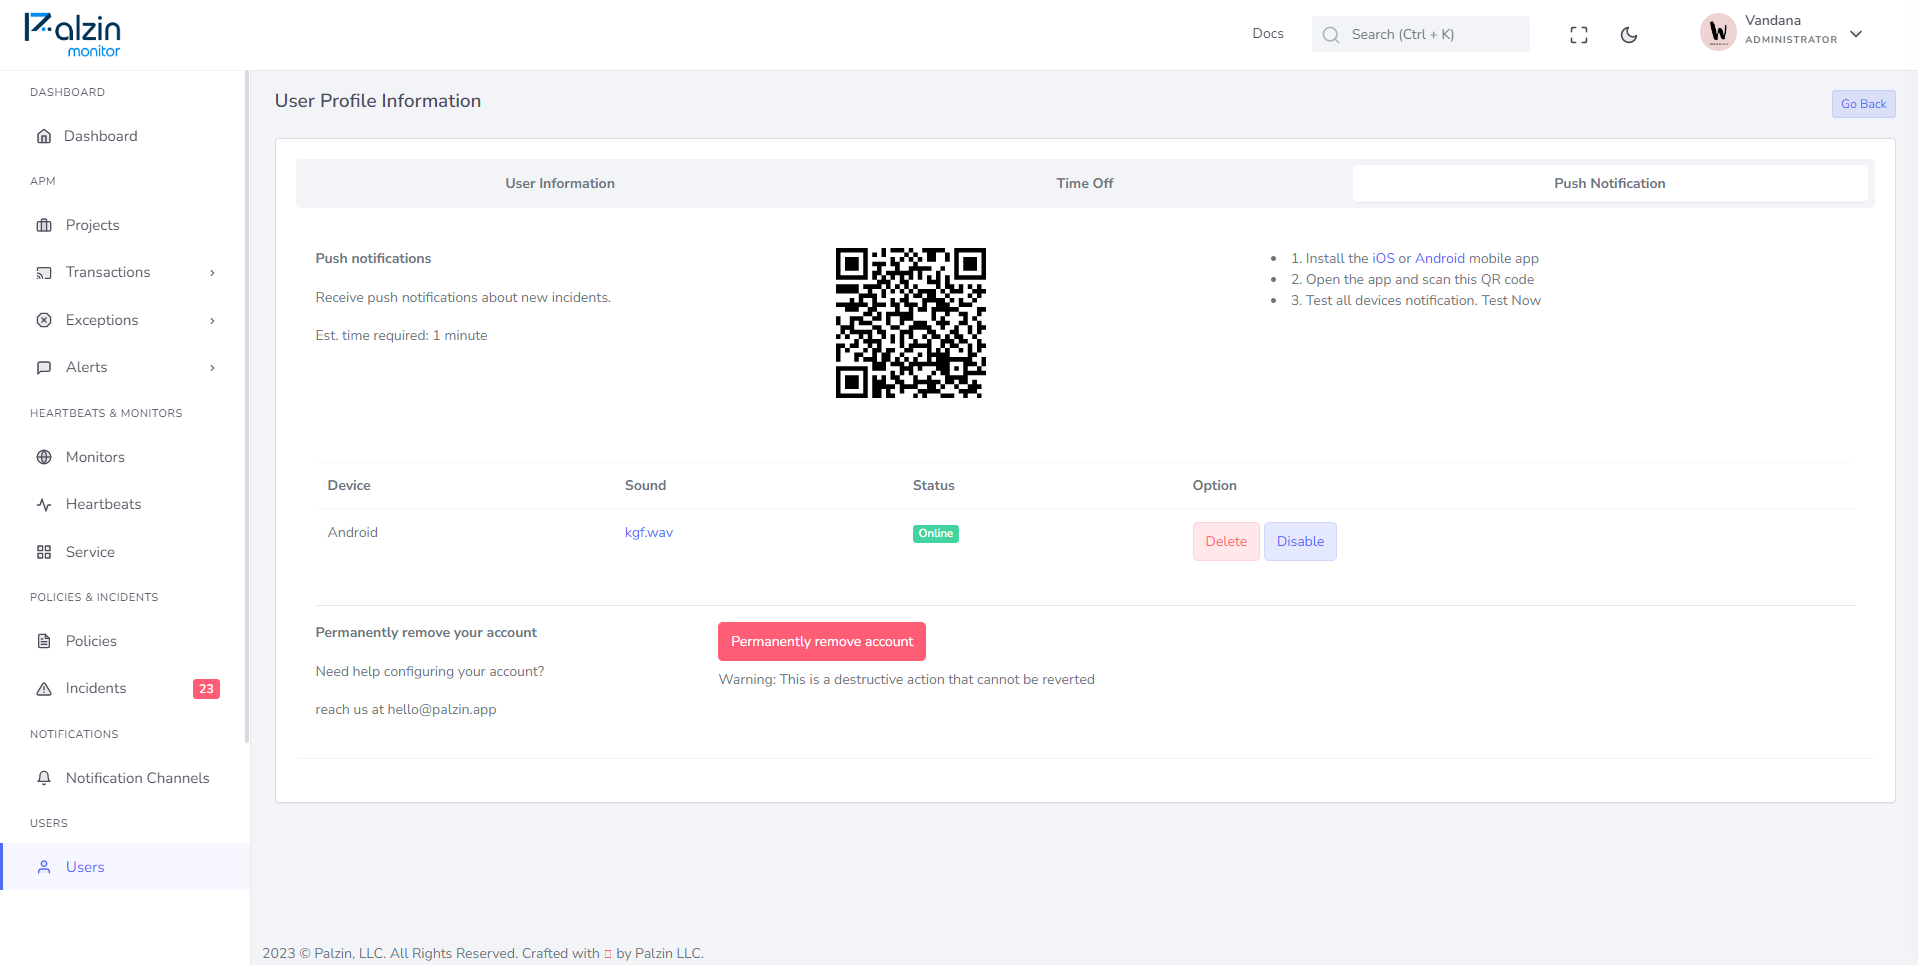Open the Android app link
Screen dimensions: 1918x965
tap(1440, 259)
